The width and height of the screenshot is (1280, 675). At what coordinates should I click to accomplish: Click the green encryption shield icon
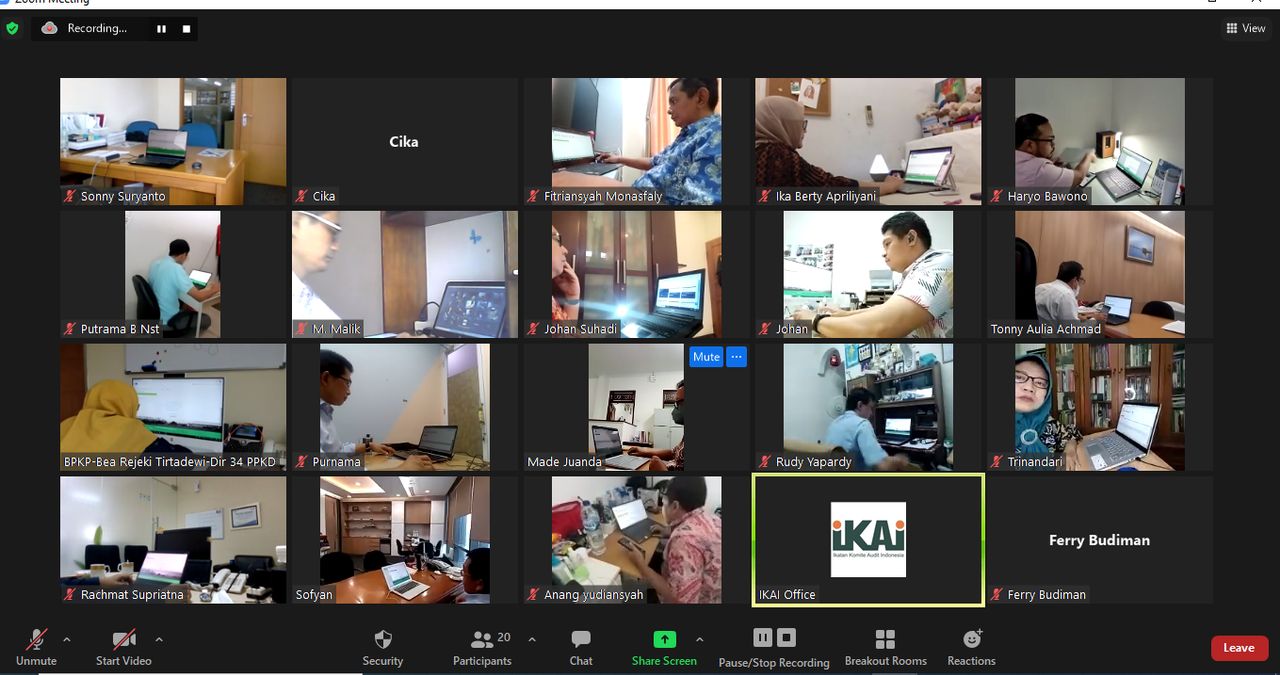coord(12,28)
